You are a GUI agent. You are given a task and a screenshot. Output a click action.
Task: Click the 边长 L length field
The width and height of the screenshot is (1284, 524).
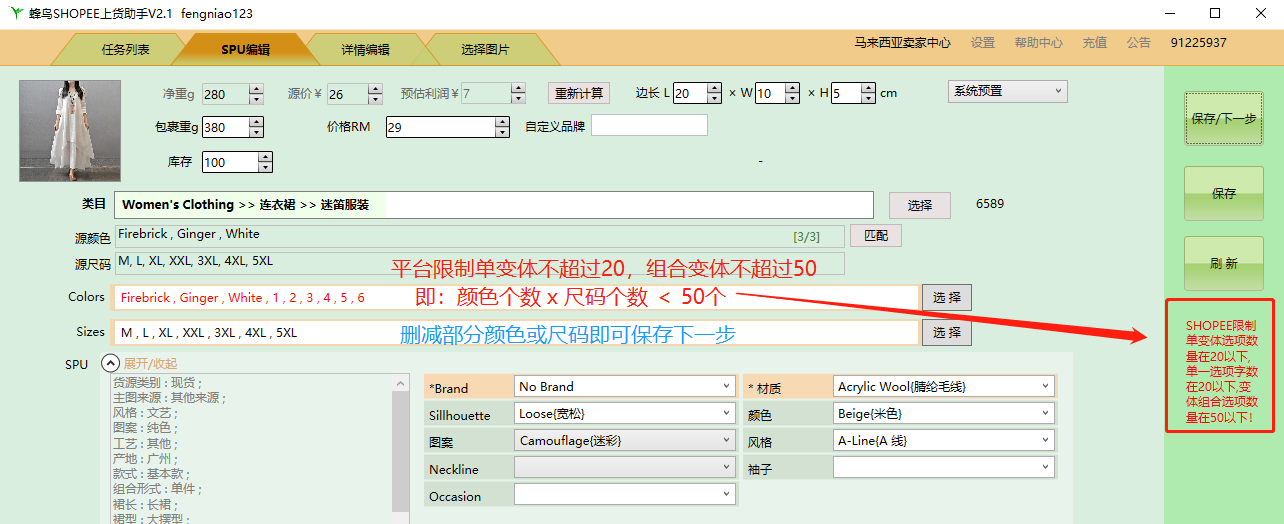pos(697,93)
